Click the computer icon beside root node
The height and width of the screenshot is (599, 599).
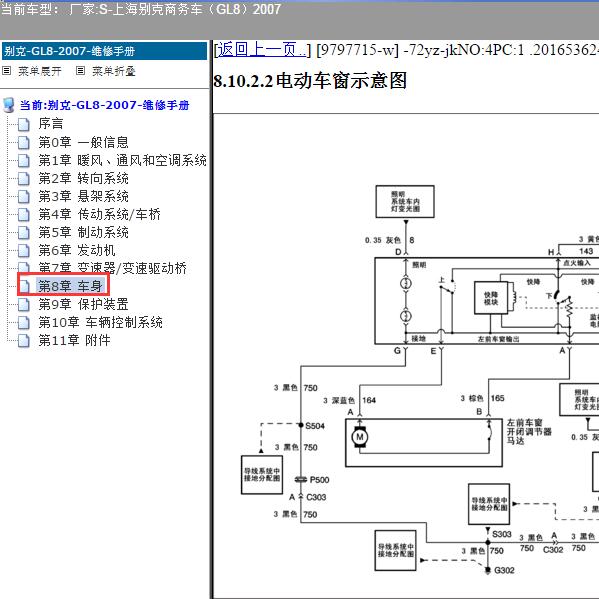[8, 105]
